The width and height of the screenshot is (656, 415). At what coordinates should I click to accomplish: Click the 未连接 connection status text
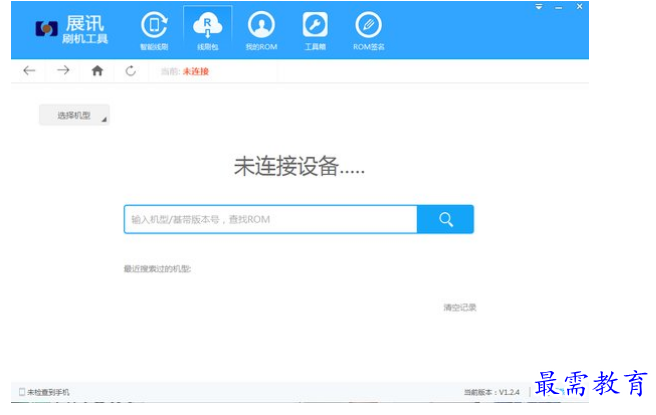(196, 72)
